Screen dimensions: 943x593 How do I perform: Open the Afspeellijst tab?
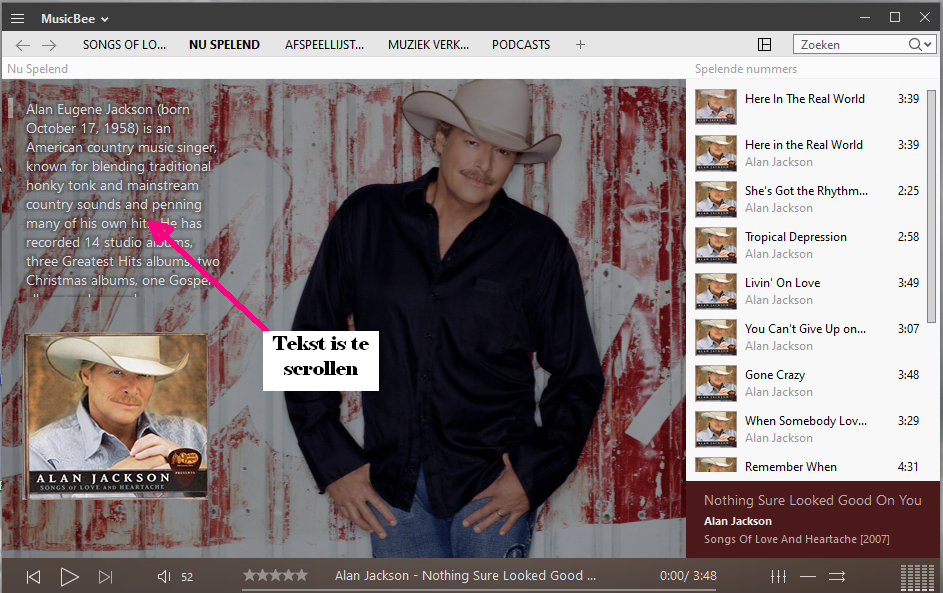[x=324, y=45]
